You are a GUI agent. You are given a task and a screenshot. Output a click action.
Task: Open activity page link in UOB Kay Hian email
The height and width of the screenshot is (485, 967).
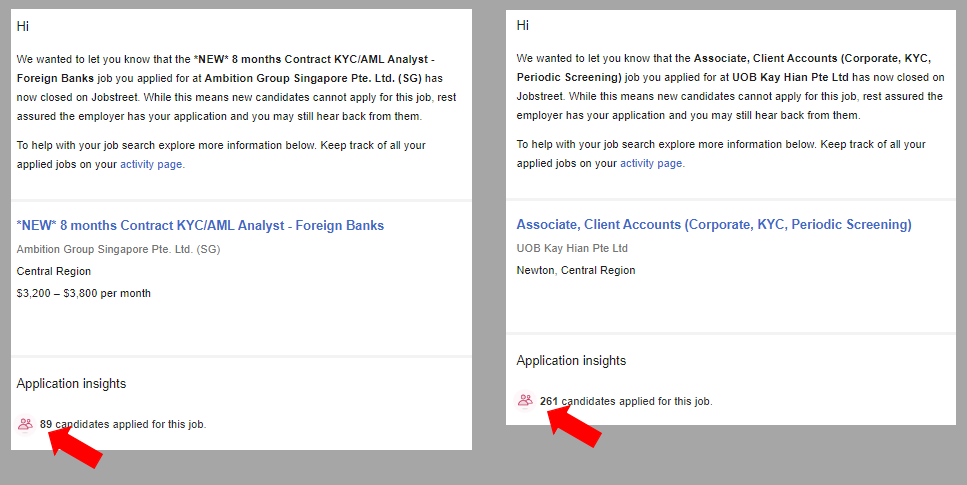tap(651, 163)
